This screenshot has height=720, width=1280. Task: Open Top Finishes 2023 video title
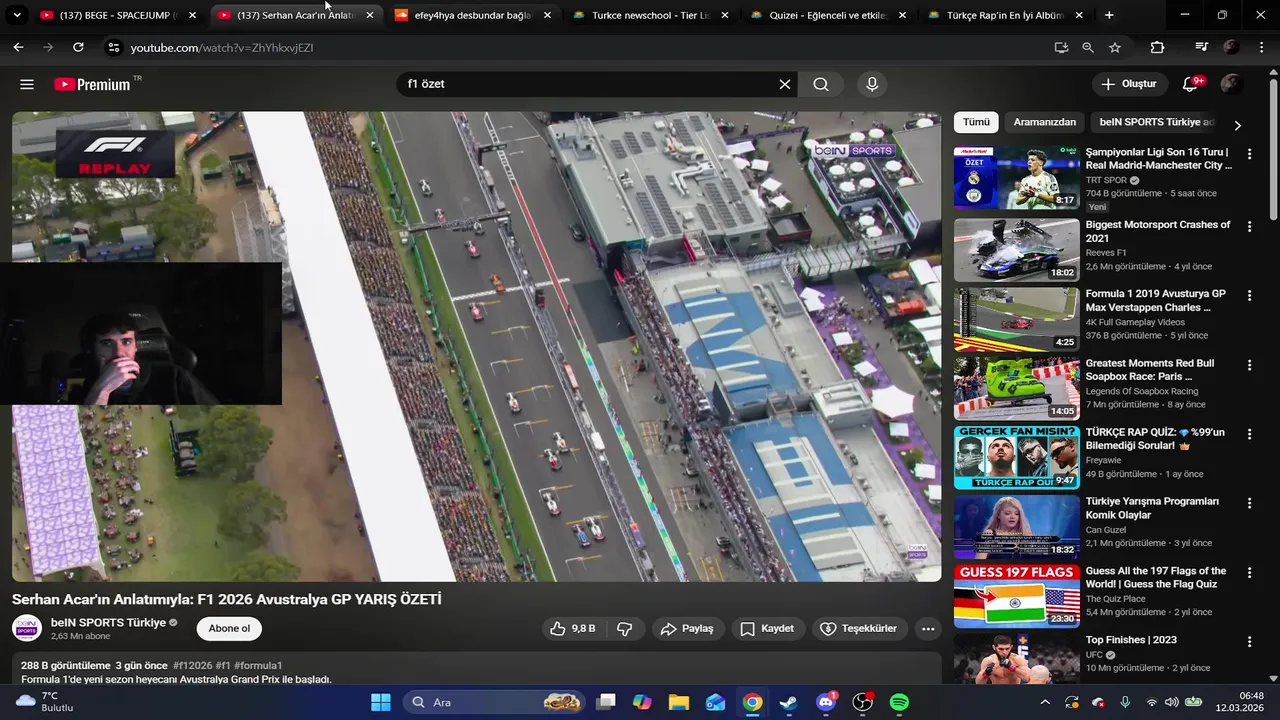click(1131, 640)
